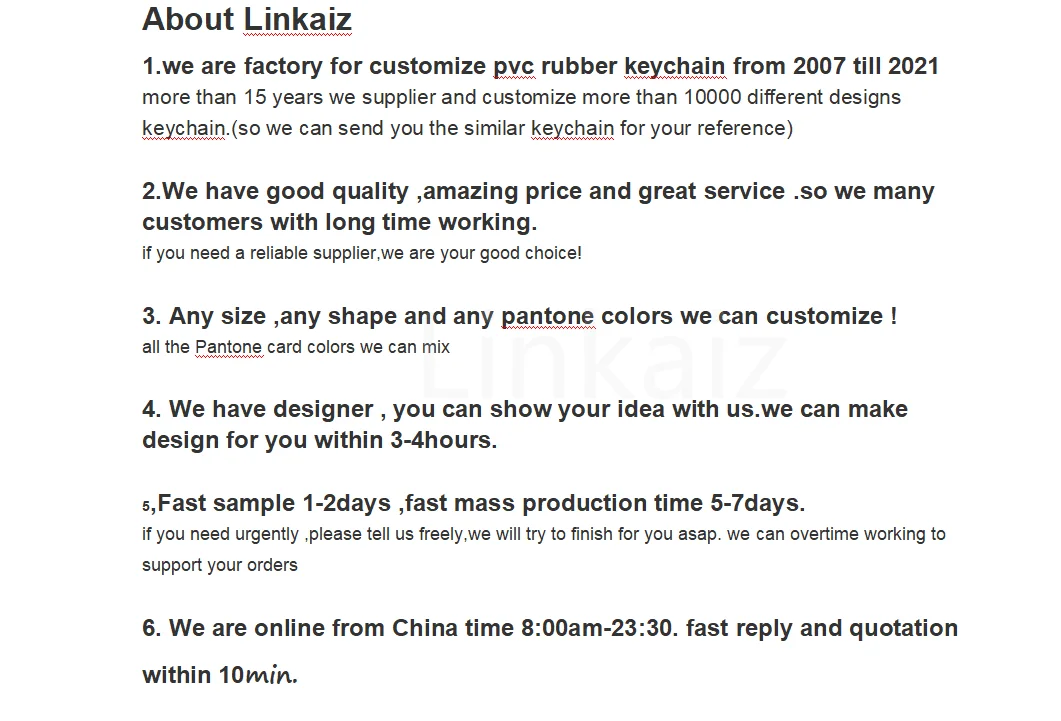Click the sentence "if you need a reliable supplier"
The width and height of the screenshot is (1061, 721).
coord(361,253)
